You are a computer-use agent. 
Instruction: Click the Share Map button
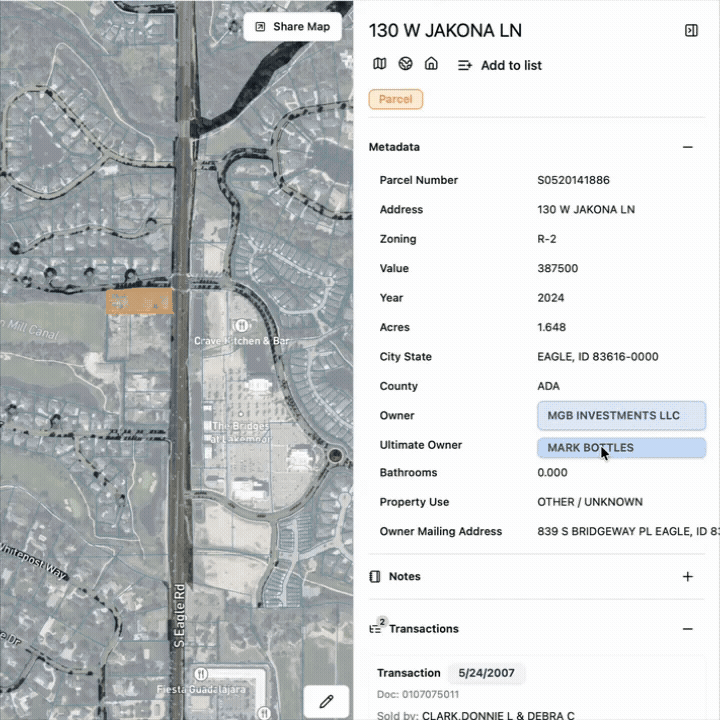293,27
